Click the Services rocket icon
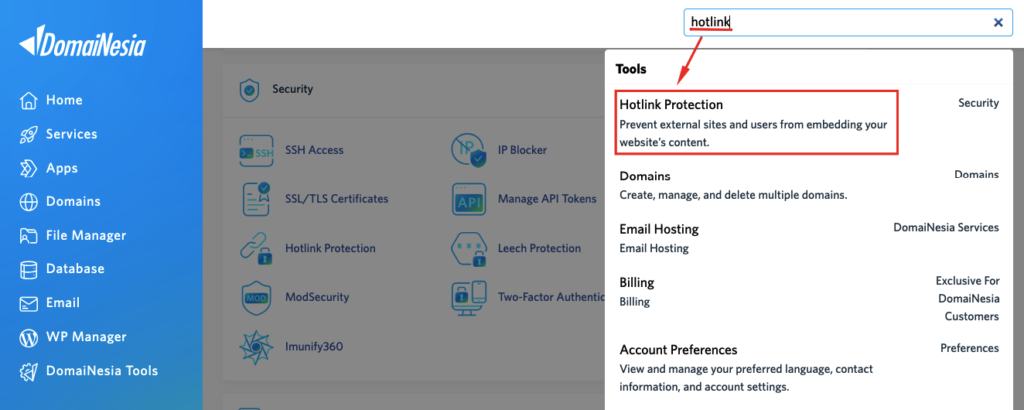The height and width of the screenshot is (410, 1024). click(x=29, y=134)
